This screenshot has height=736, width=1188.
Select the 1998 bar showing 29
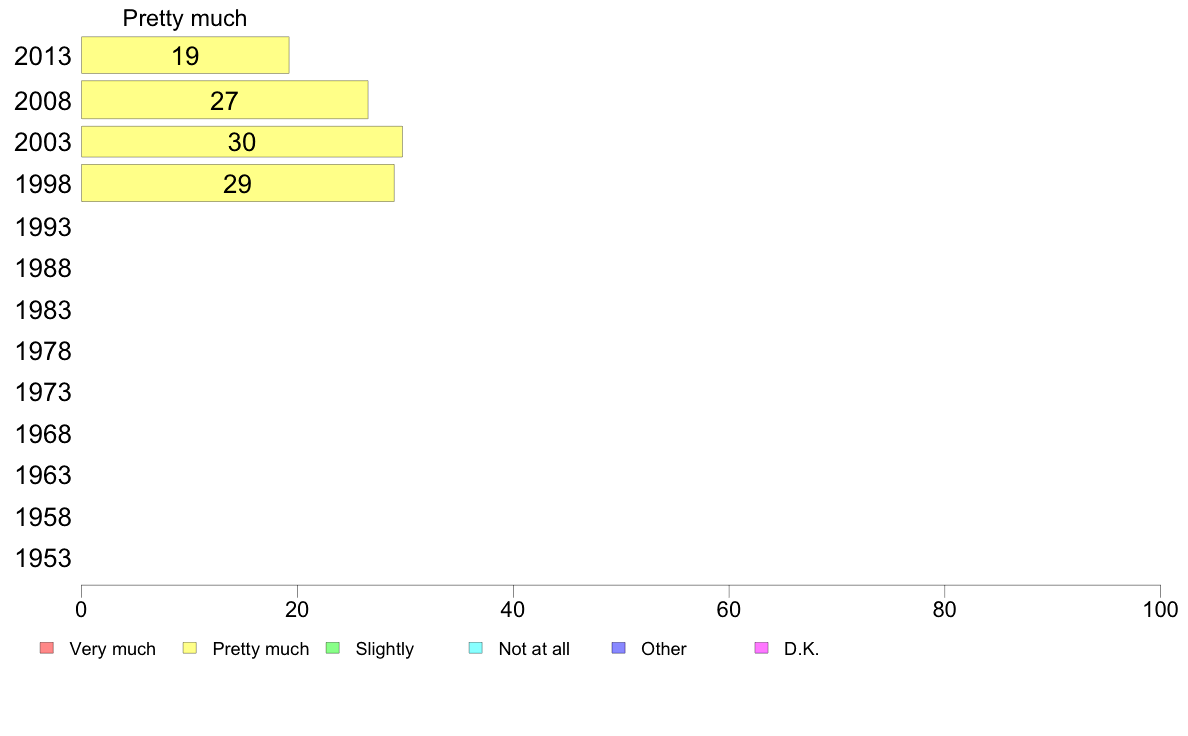(x=238, y=183)
